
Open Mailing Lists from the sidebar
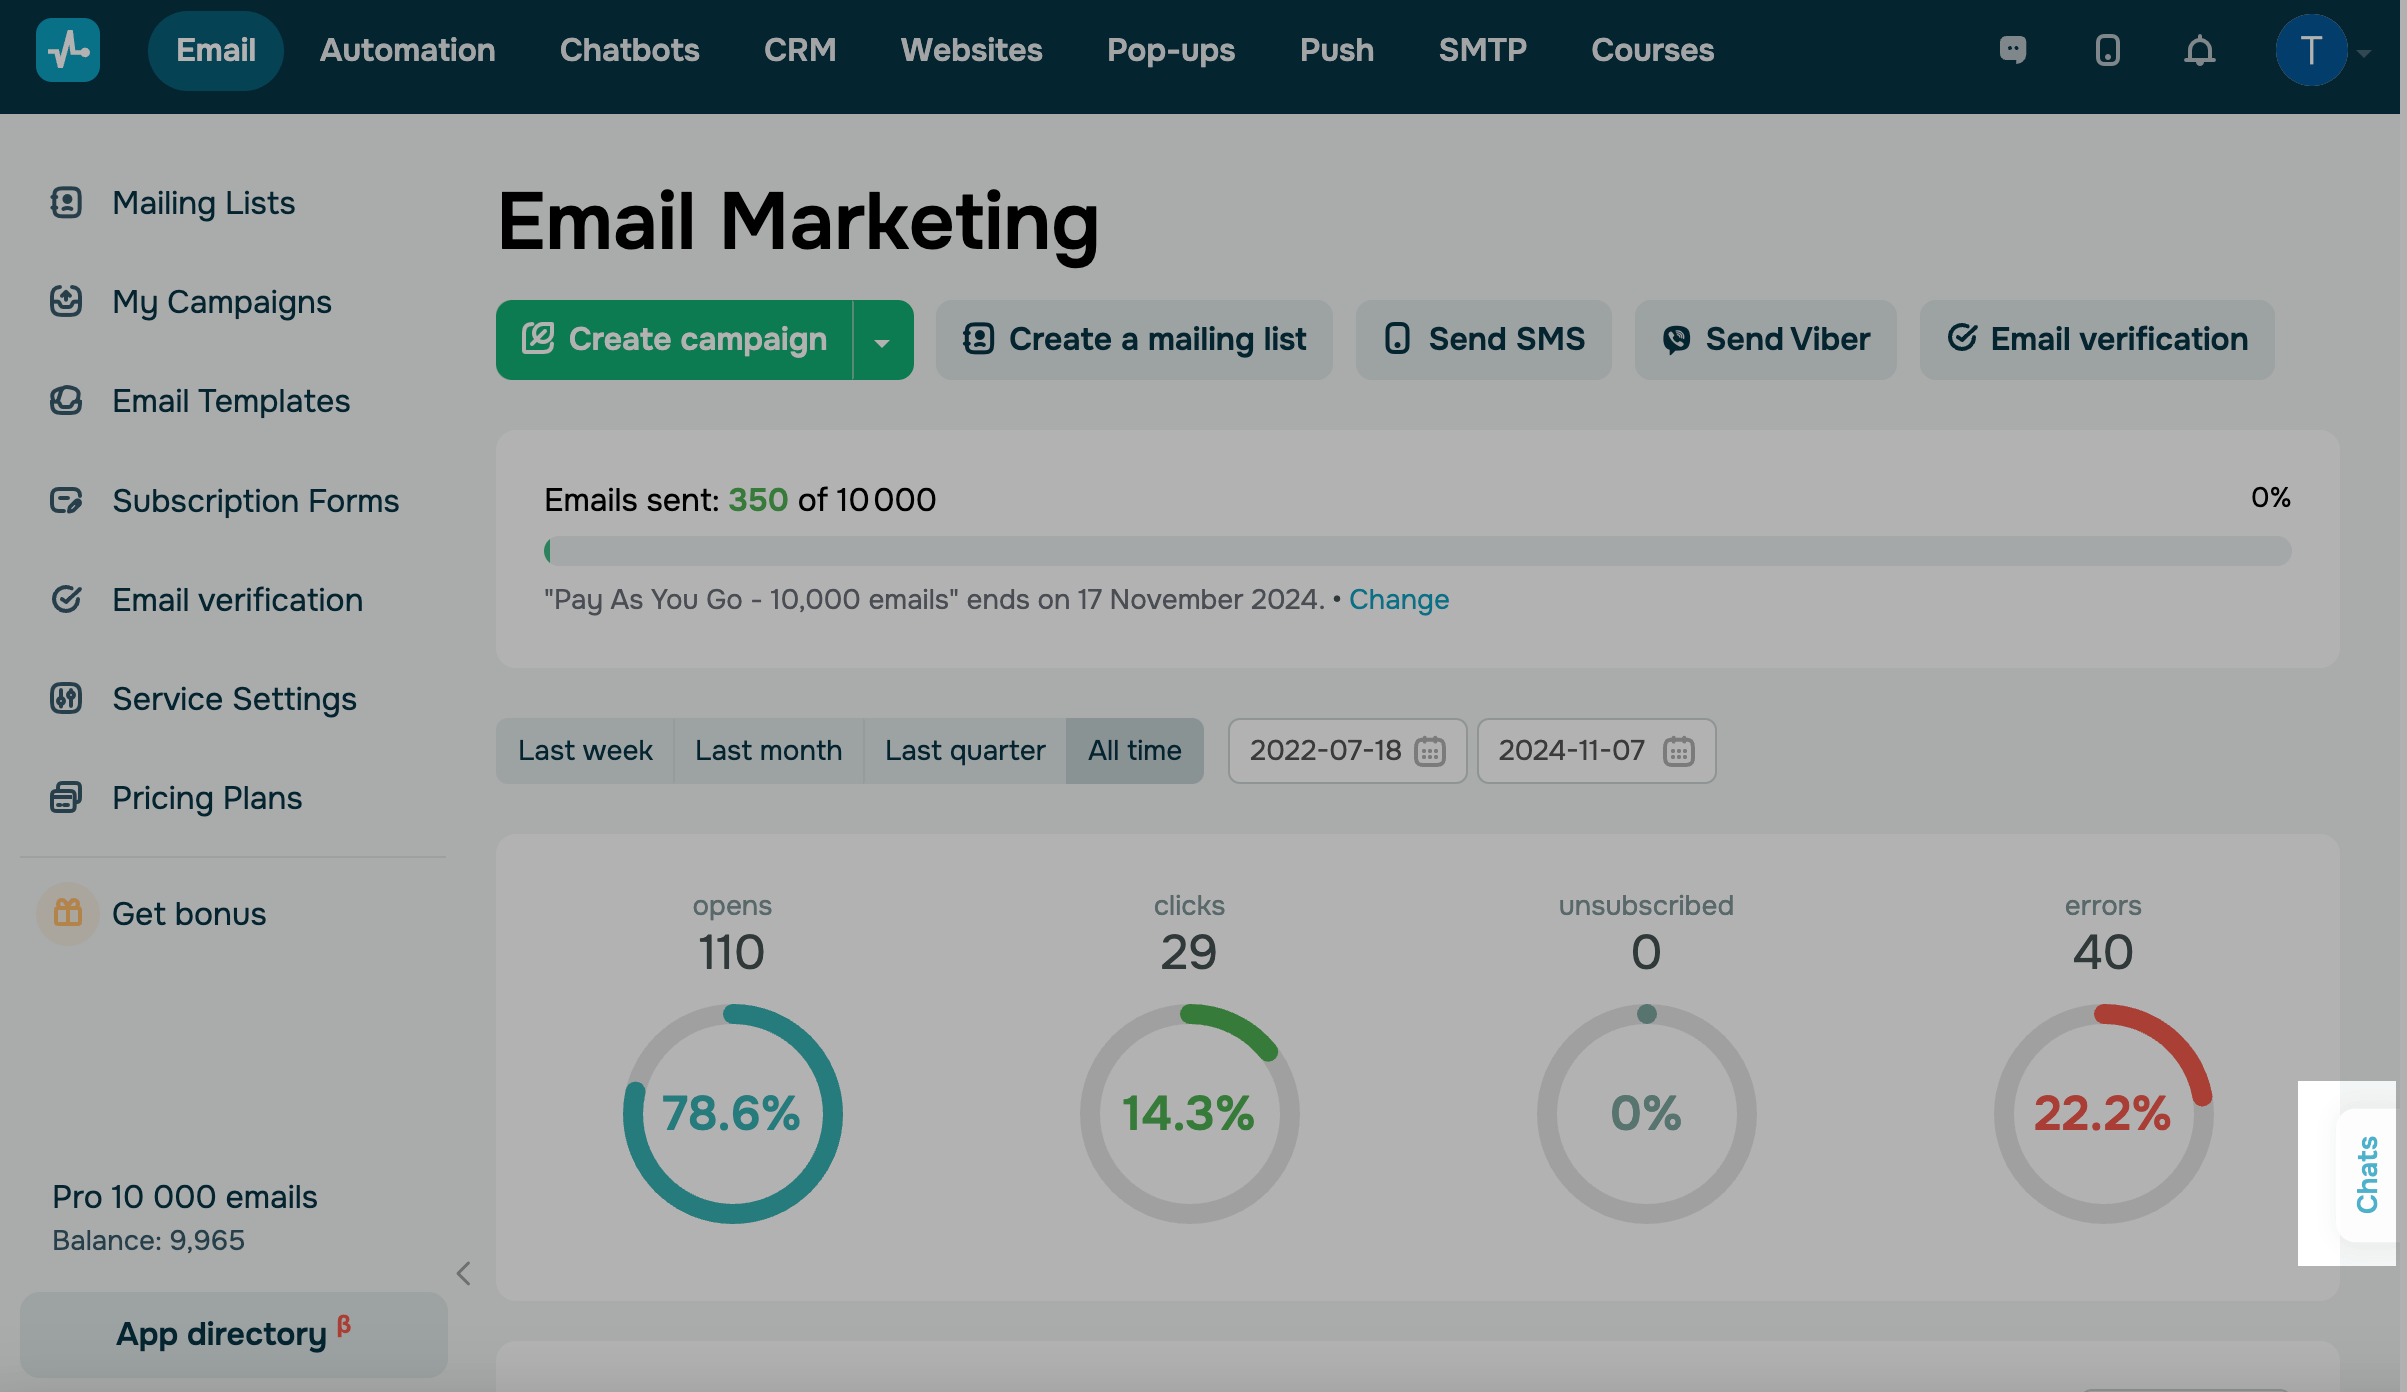click(203, 203)
